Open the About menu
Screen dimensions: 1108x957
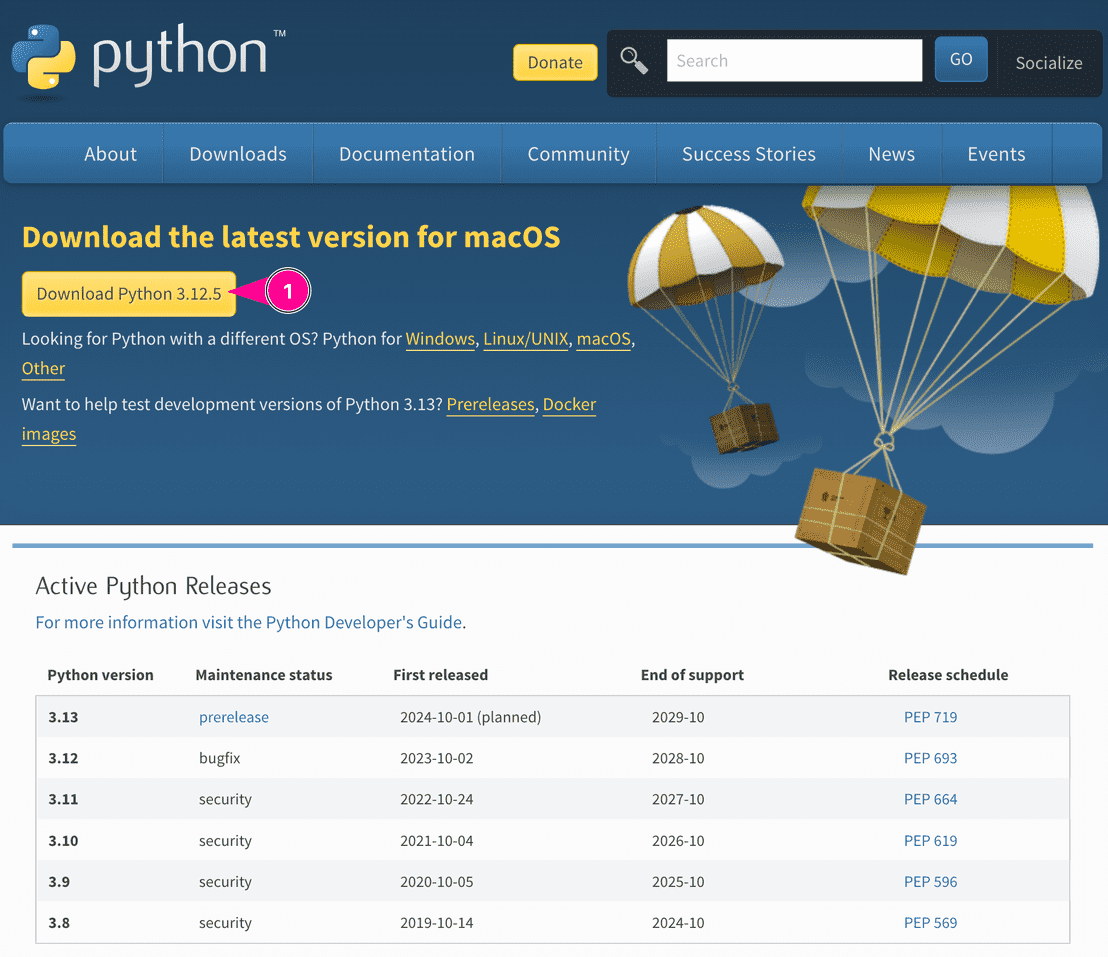[x=110, y=153]
